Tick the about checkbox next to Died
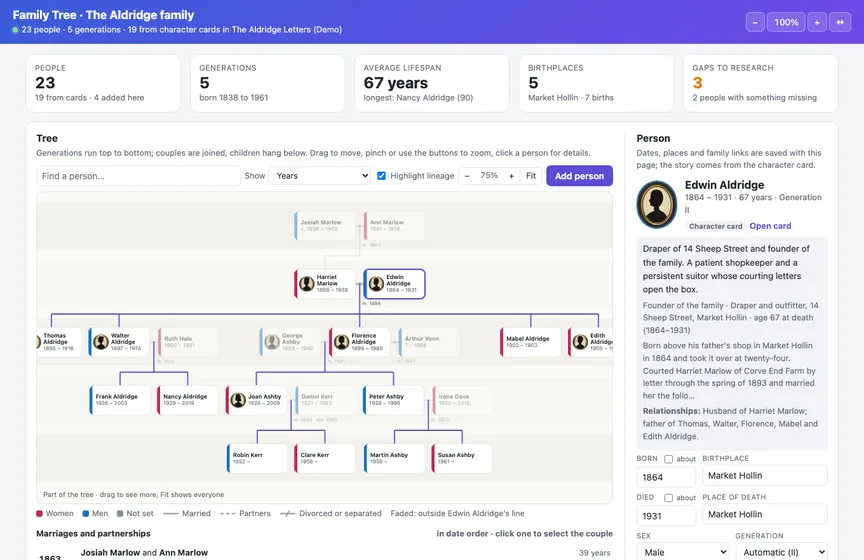This screenshot has width=864, height=560. pos(668,498)
